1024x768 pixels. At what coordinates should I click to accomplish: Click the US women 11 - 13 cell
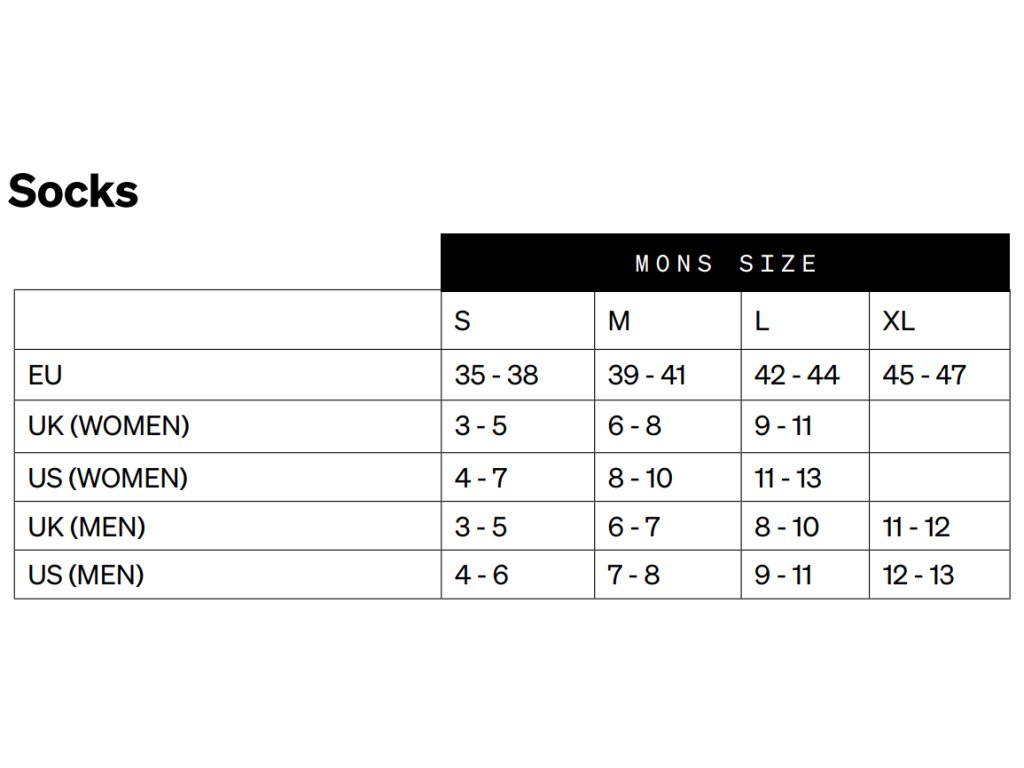coord(805,477)
